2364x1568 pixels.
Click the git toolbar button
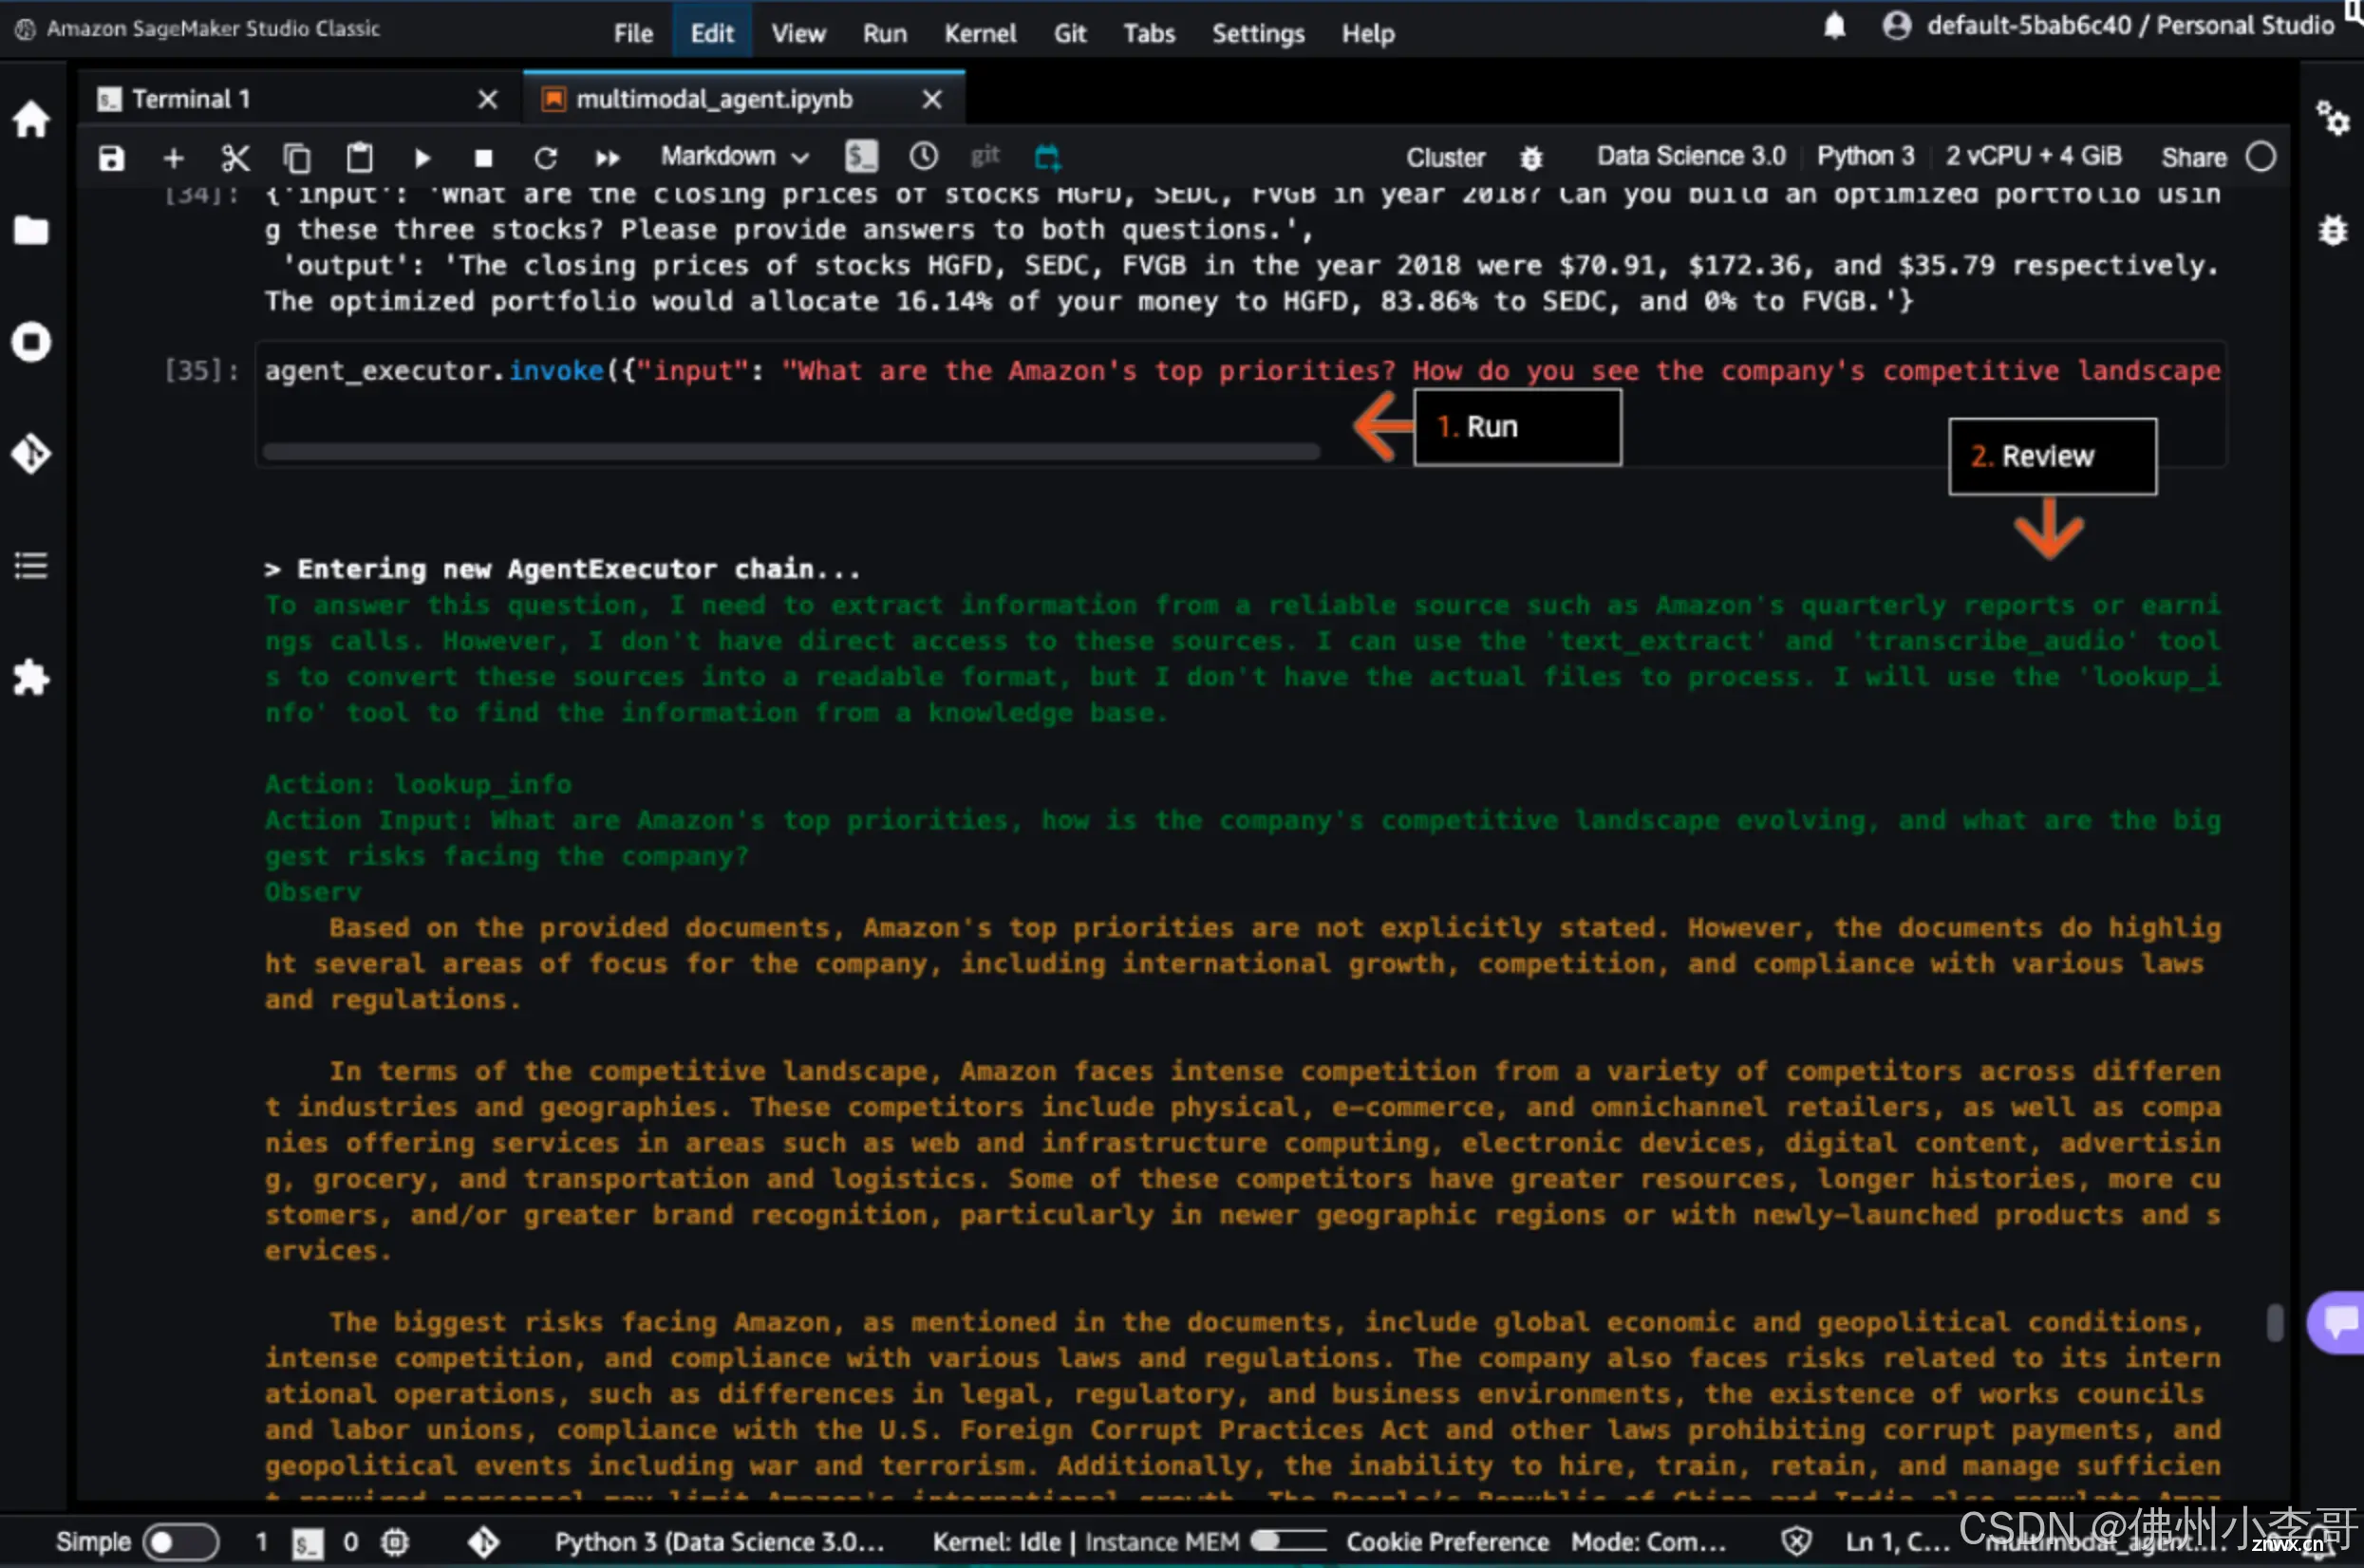tap(985, 156)
